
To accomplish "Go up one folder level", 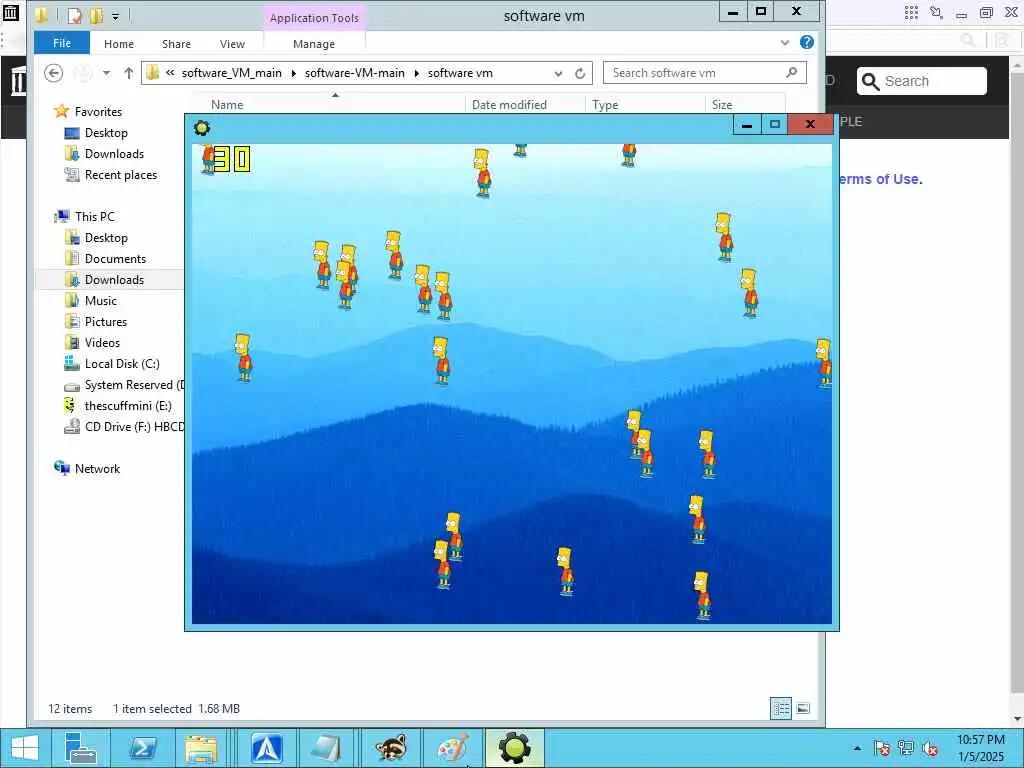I will pyautogui.click(x=129, y=73).
